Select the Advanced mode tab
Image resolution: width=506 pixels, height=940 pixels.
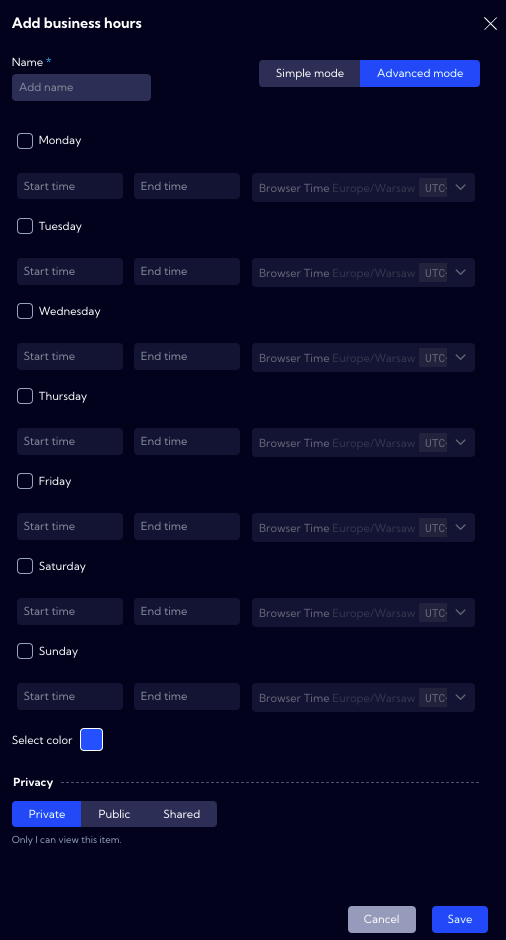420,73
